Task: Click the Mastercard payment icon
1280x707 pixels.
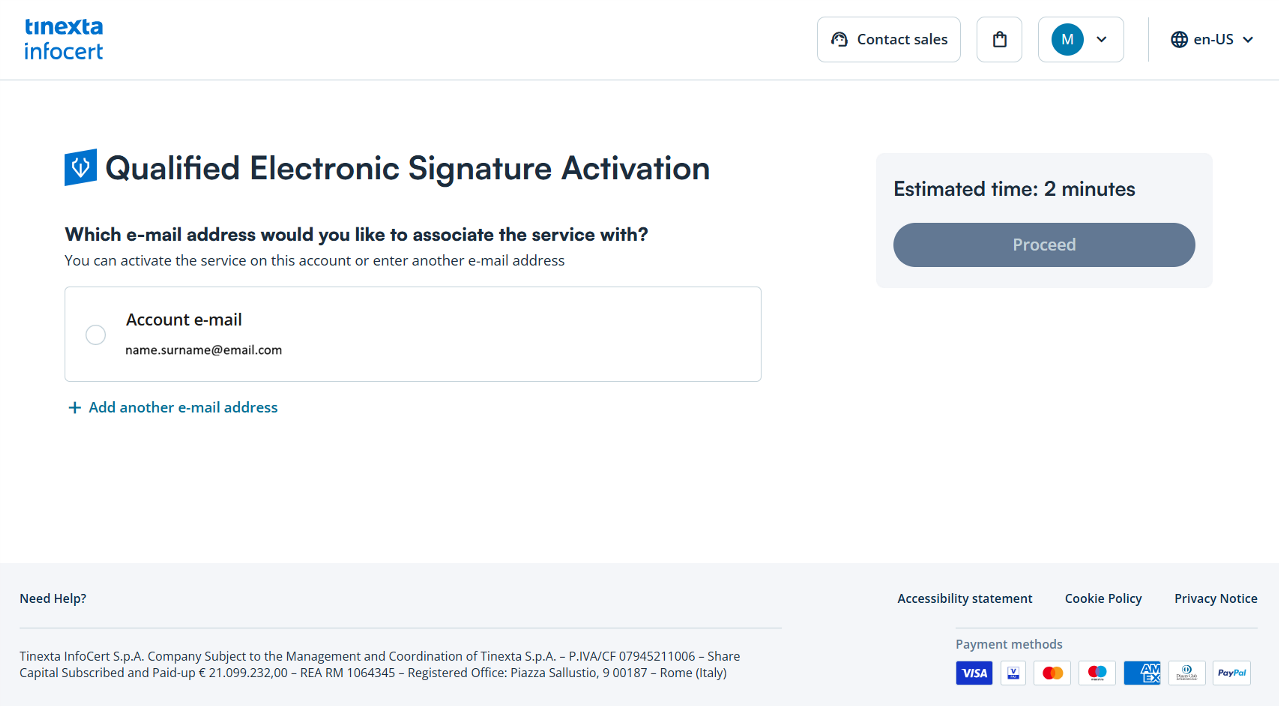Action: click(1052, 673)
